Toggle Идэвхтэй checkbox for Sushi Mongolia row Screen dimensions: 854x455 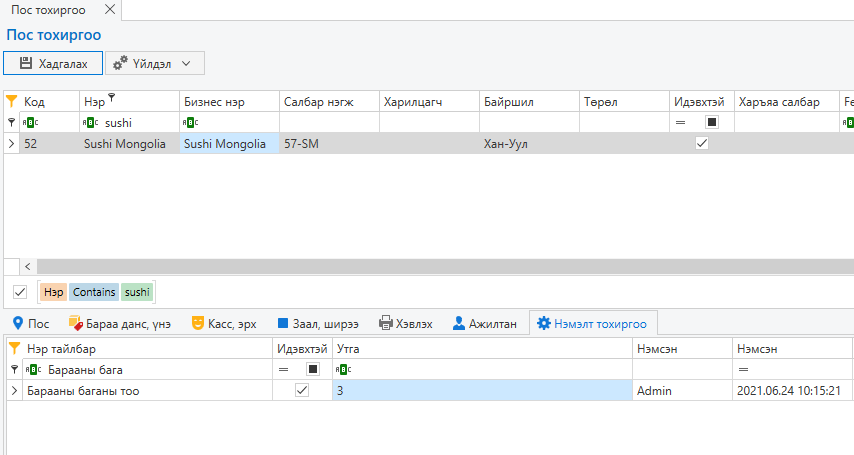pos(702,143)
